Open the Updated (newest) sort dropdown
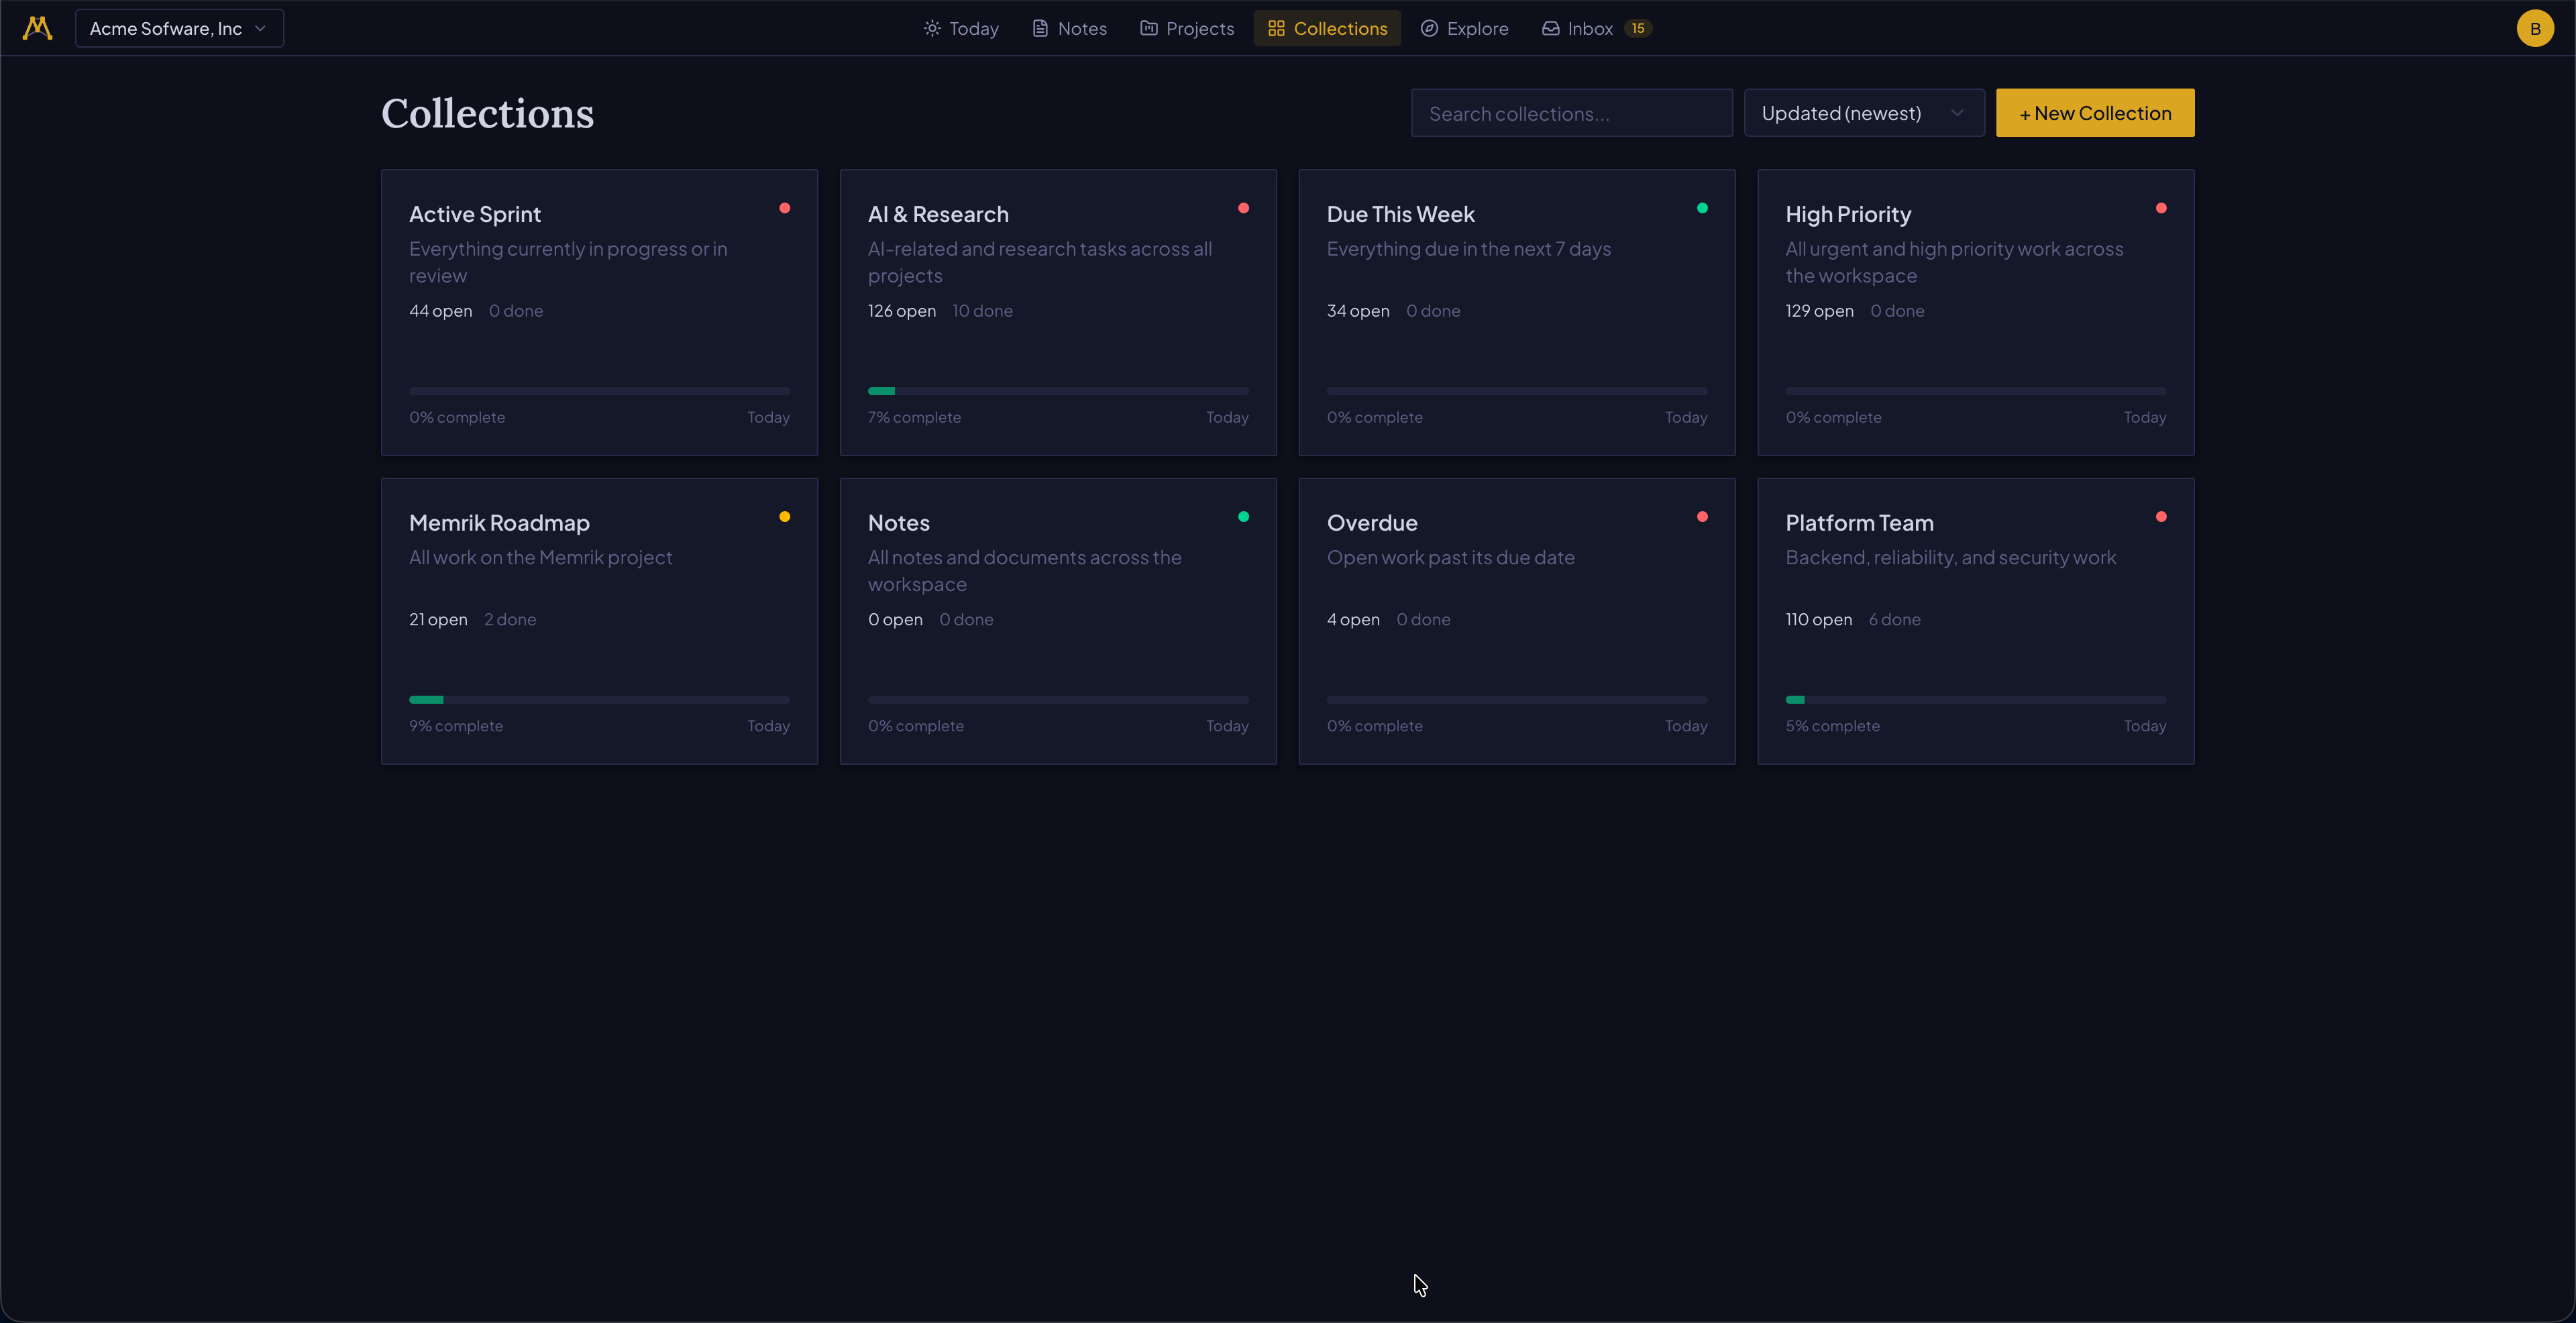This screenshot has width=2576, height=1323. (1863, 113)
